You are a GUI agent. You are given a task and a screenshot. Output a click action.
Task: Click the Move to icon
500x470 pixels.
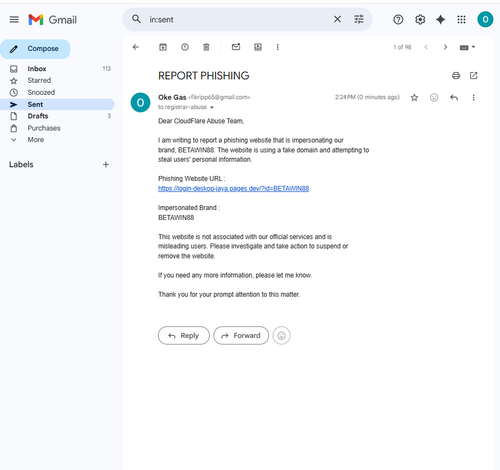258,47
